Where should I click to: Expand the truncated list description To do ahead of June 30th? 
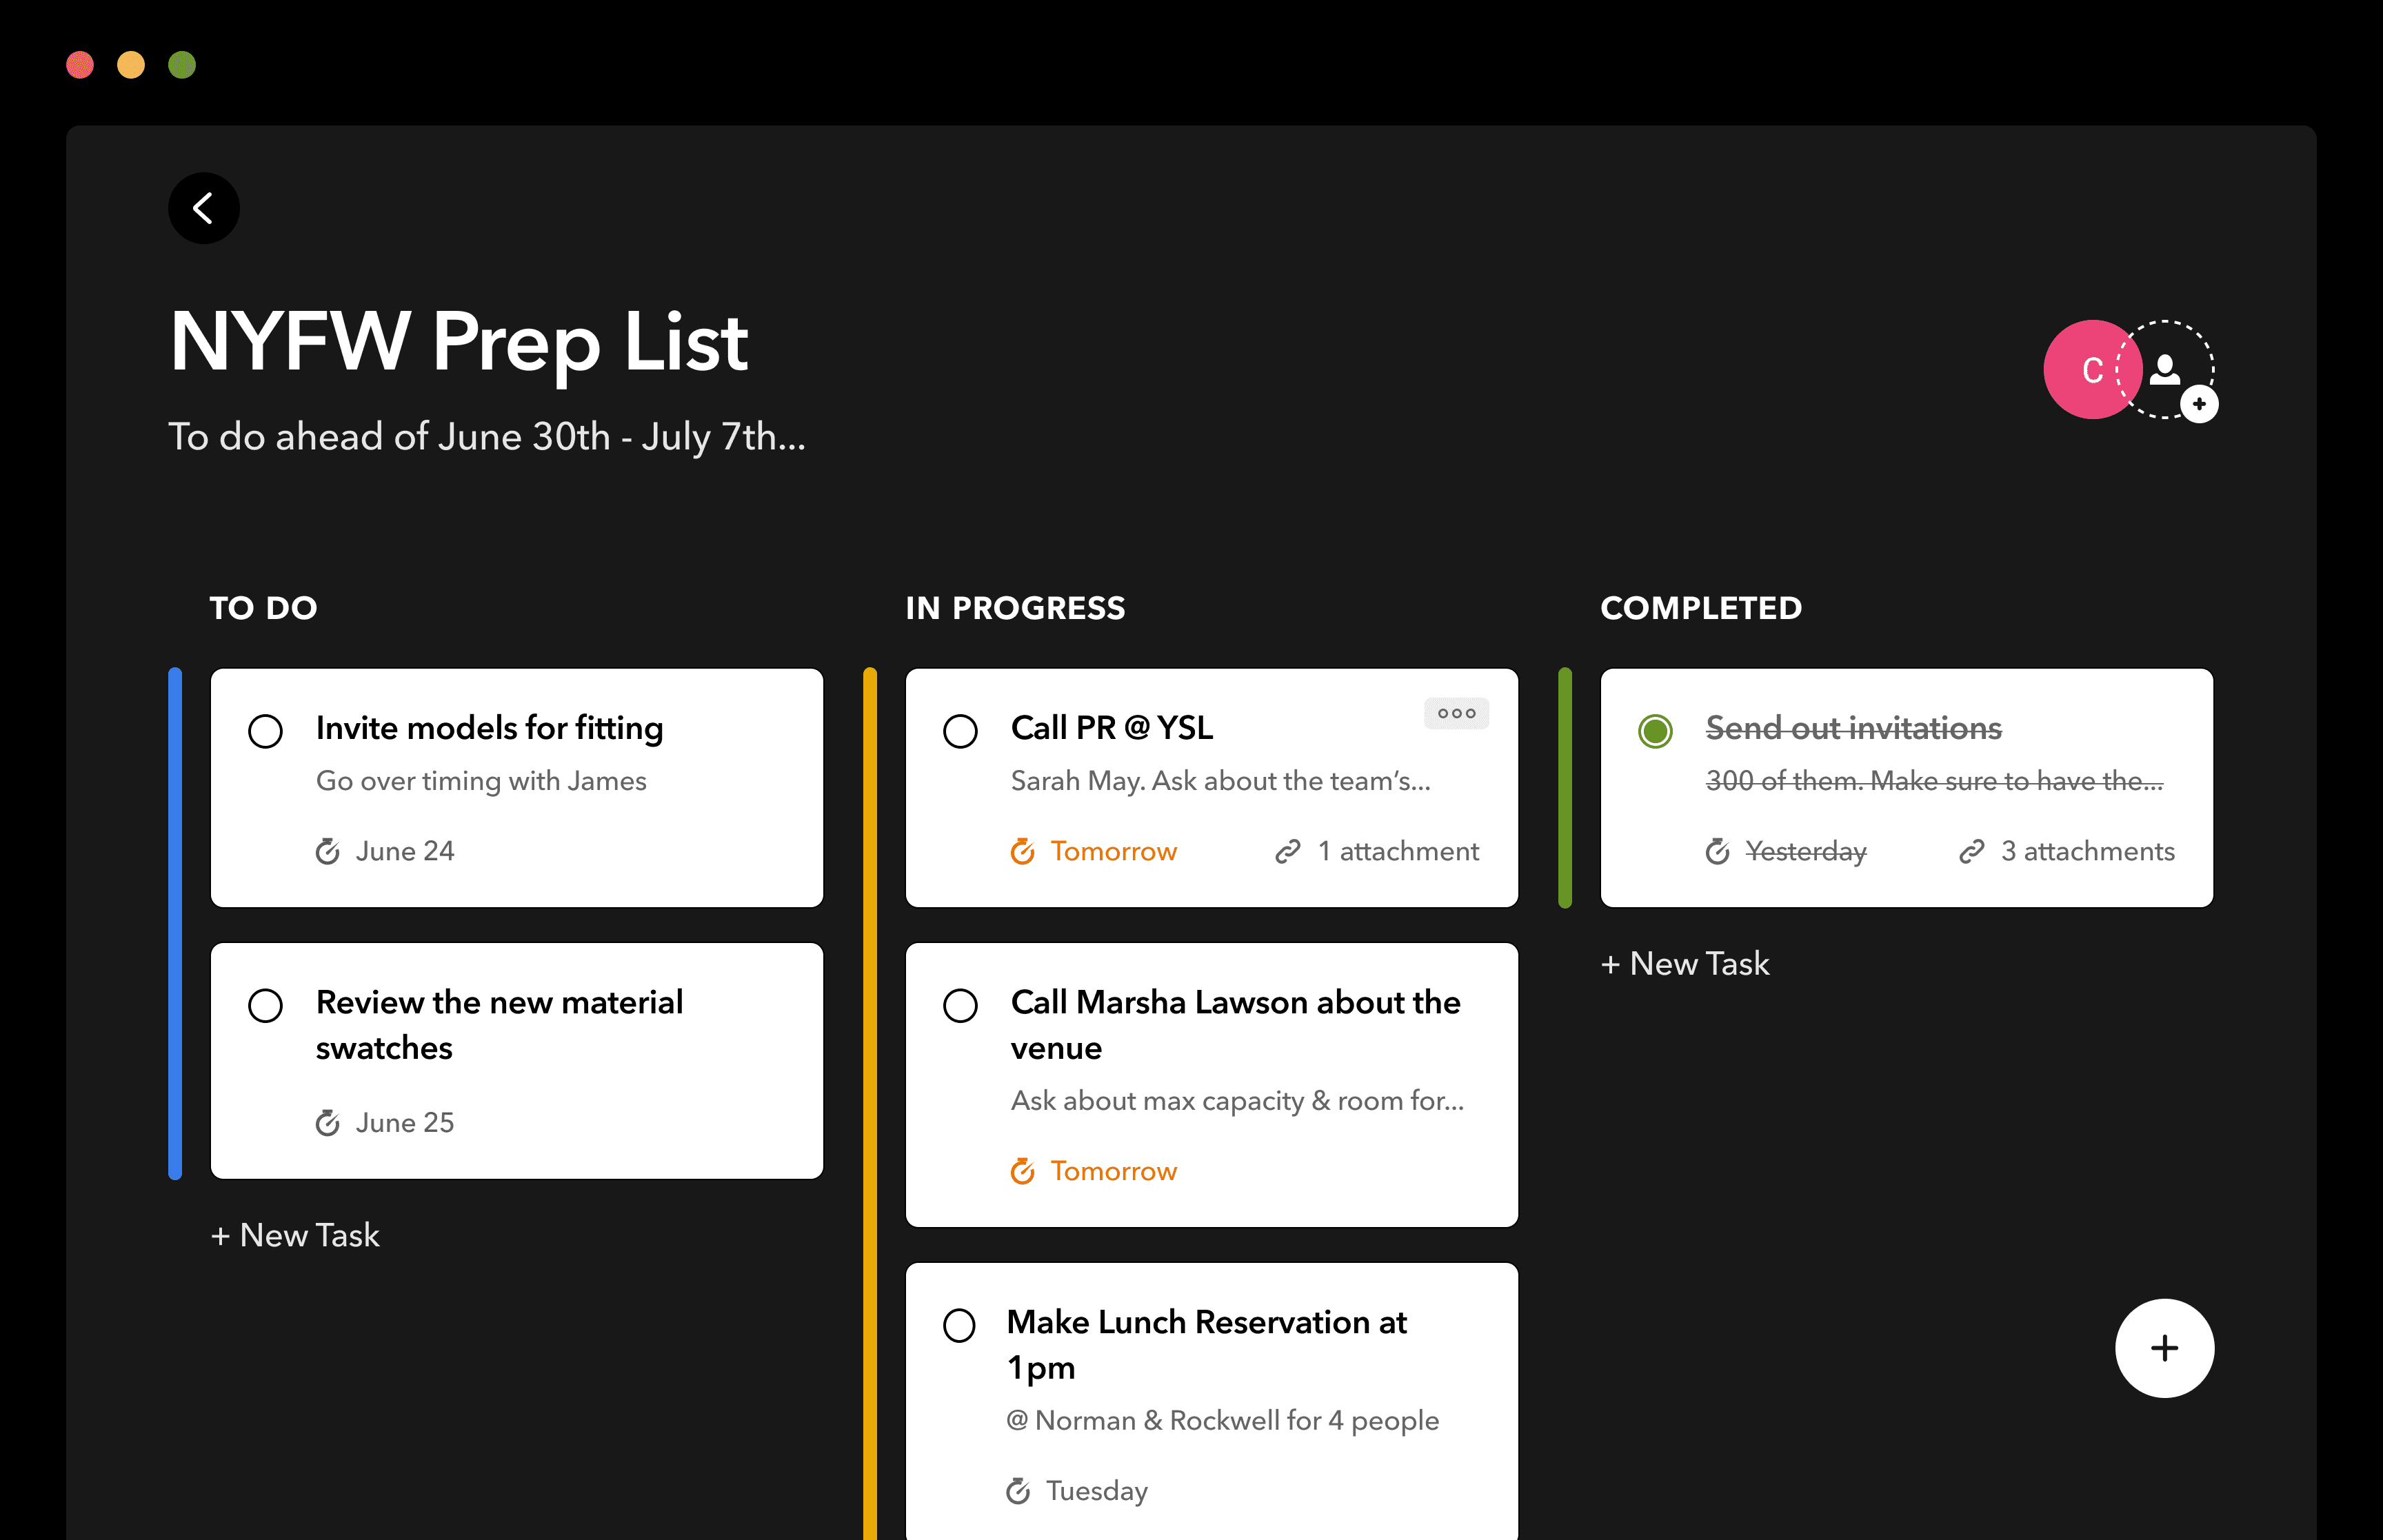[x=486, y=436]
